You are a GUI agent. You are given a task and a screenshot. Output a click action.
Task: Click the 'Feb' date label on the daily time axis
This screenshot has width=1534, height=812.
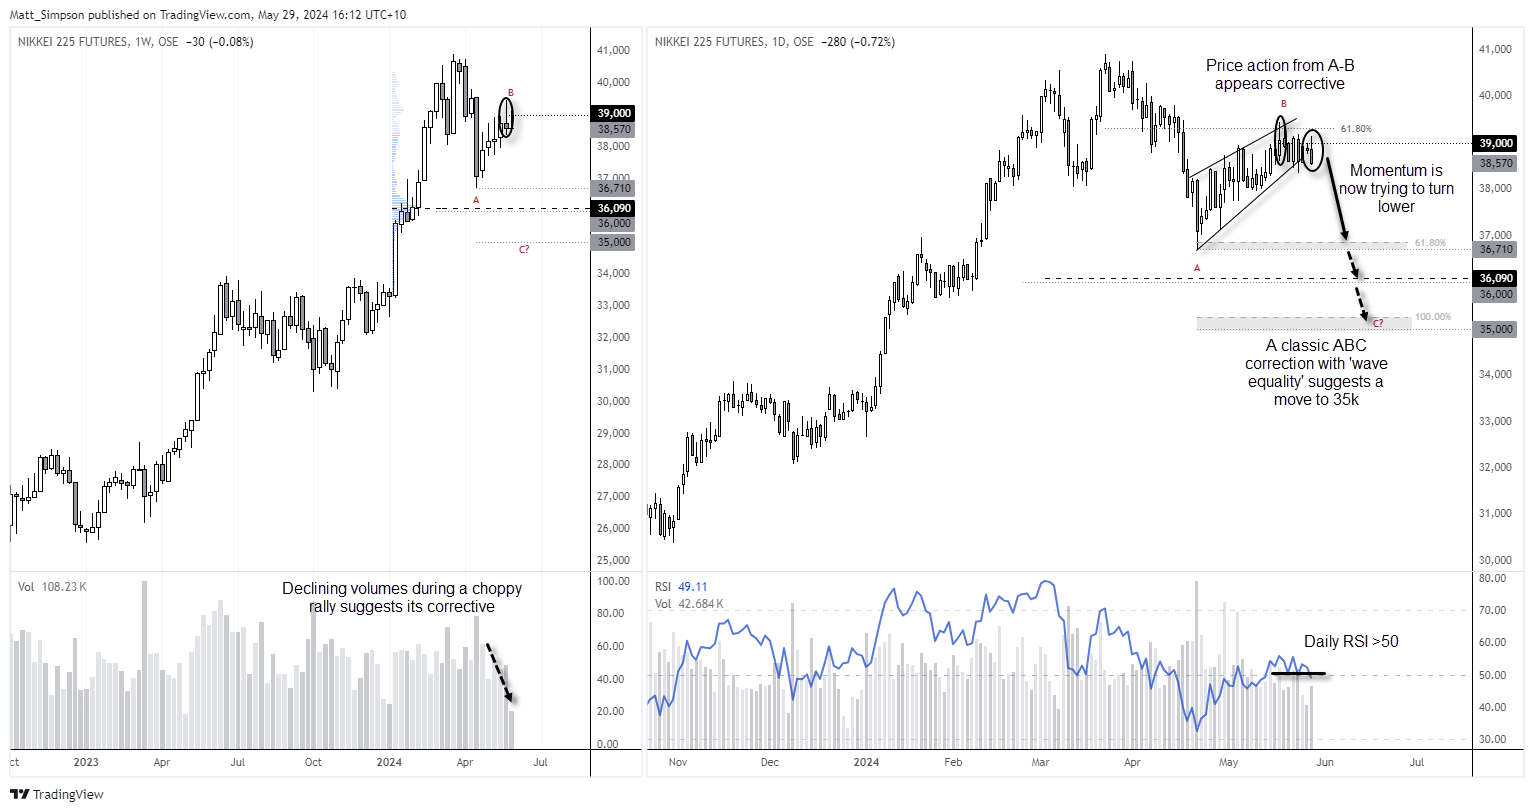(x=953, y=762)
